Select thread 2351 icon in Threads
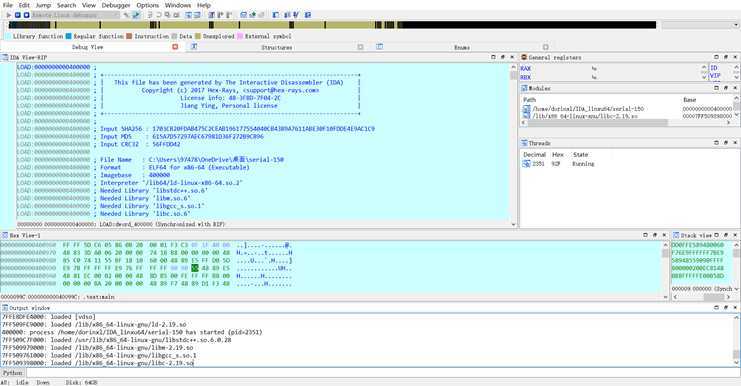Viewport: 741px width, 386px height. tap(526, 164)
